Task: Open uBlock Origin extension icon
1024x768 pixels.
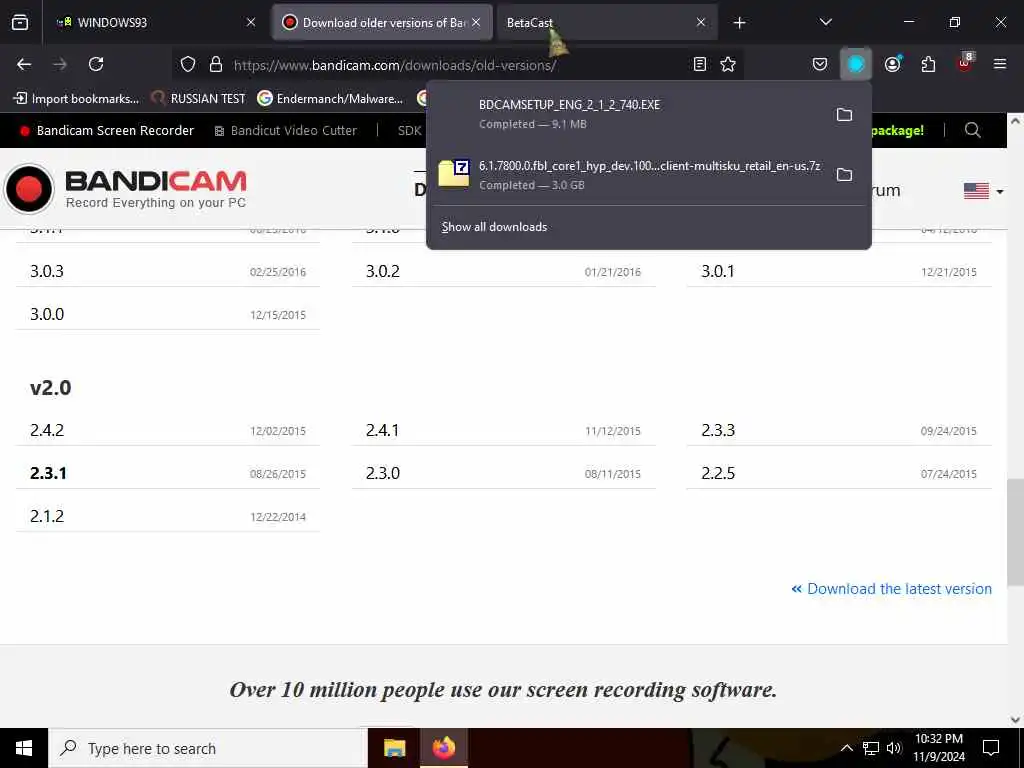Action: (965, 63)
